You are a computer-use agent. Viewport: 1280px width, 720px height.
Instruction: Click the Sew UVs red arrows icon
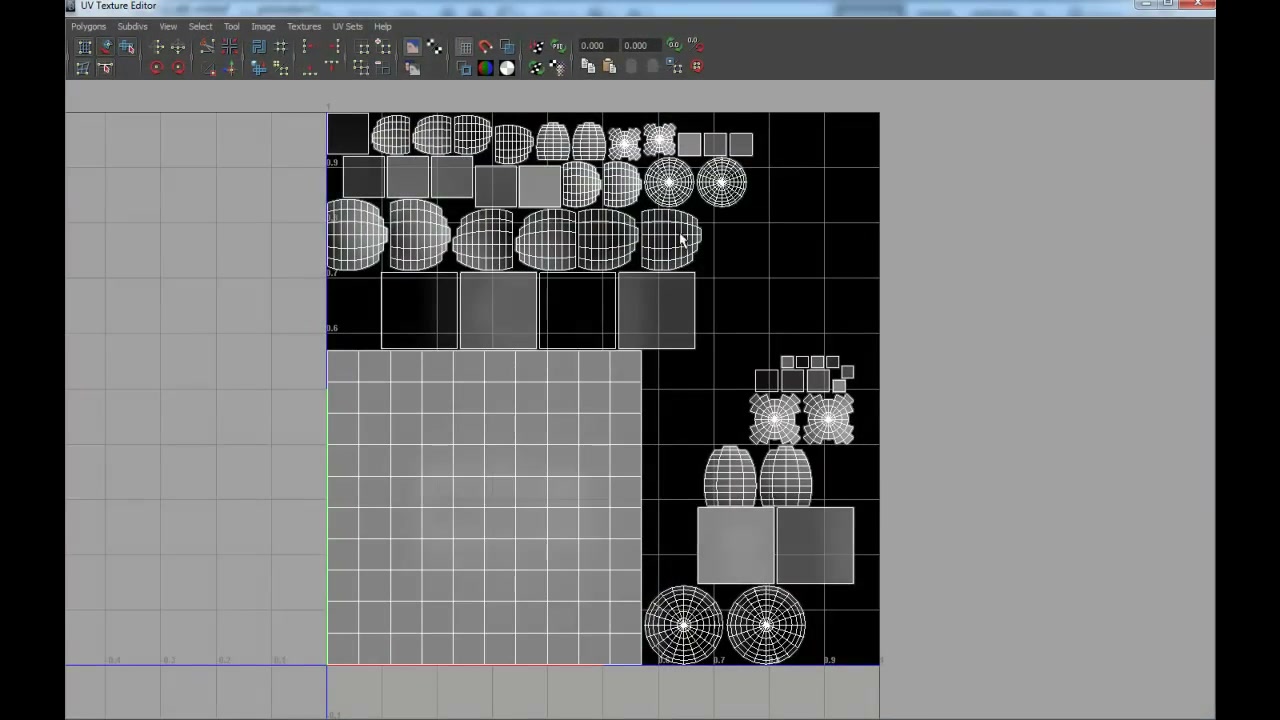click(x=230, y=47)
